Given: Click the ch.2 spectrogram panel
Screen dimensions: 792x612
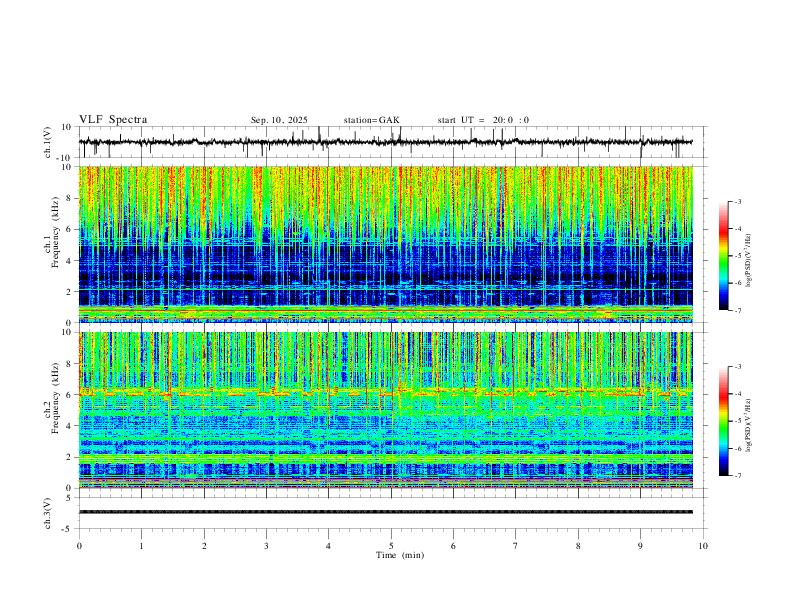Looking at the screenshot, I should coord(386,410).
